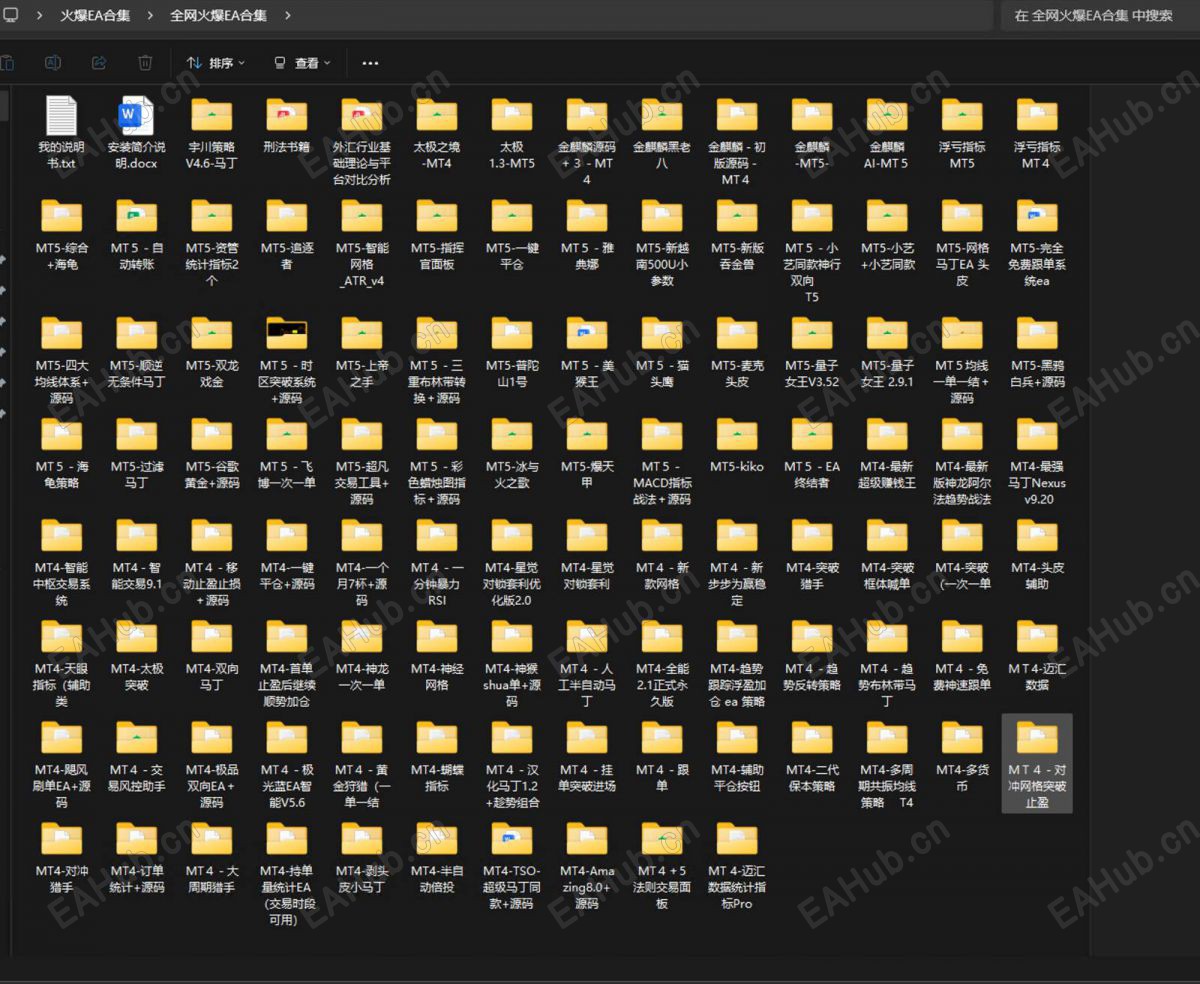
Task: Select the MT4-对冲猎手 folder
Action: click(x=61, y=857)
